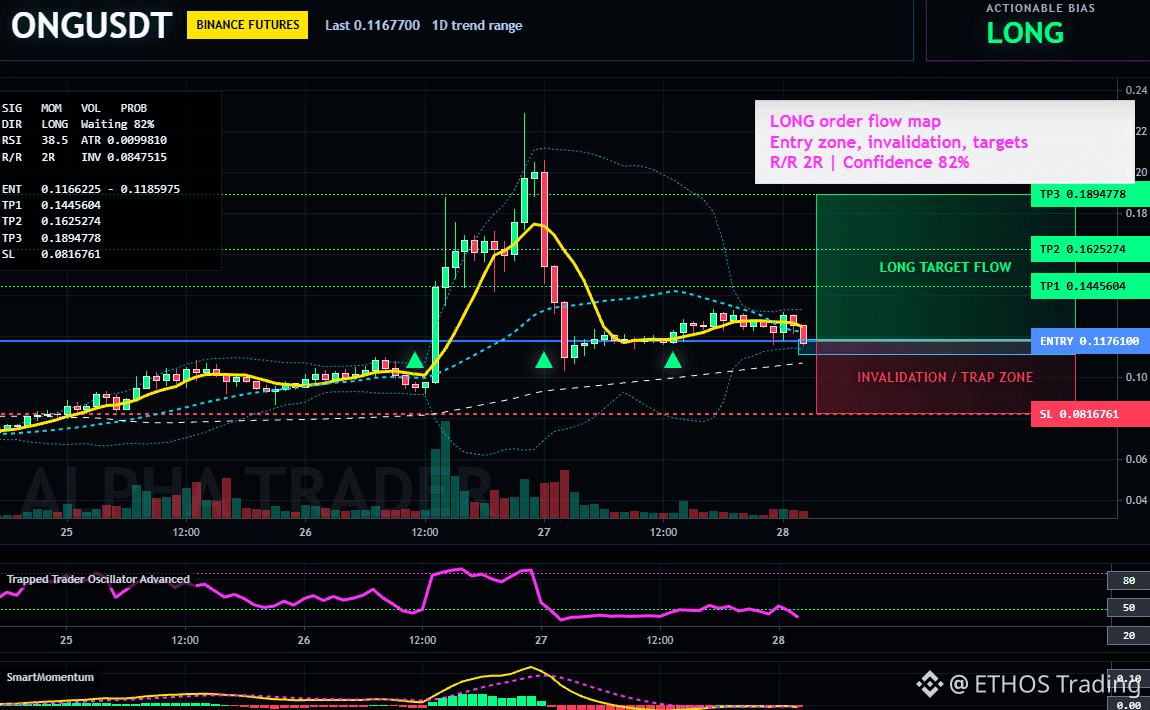This screenshot has height=710, width=1150.
Task: Click the 0.24 price axis label
Action: point(1136,90)
